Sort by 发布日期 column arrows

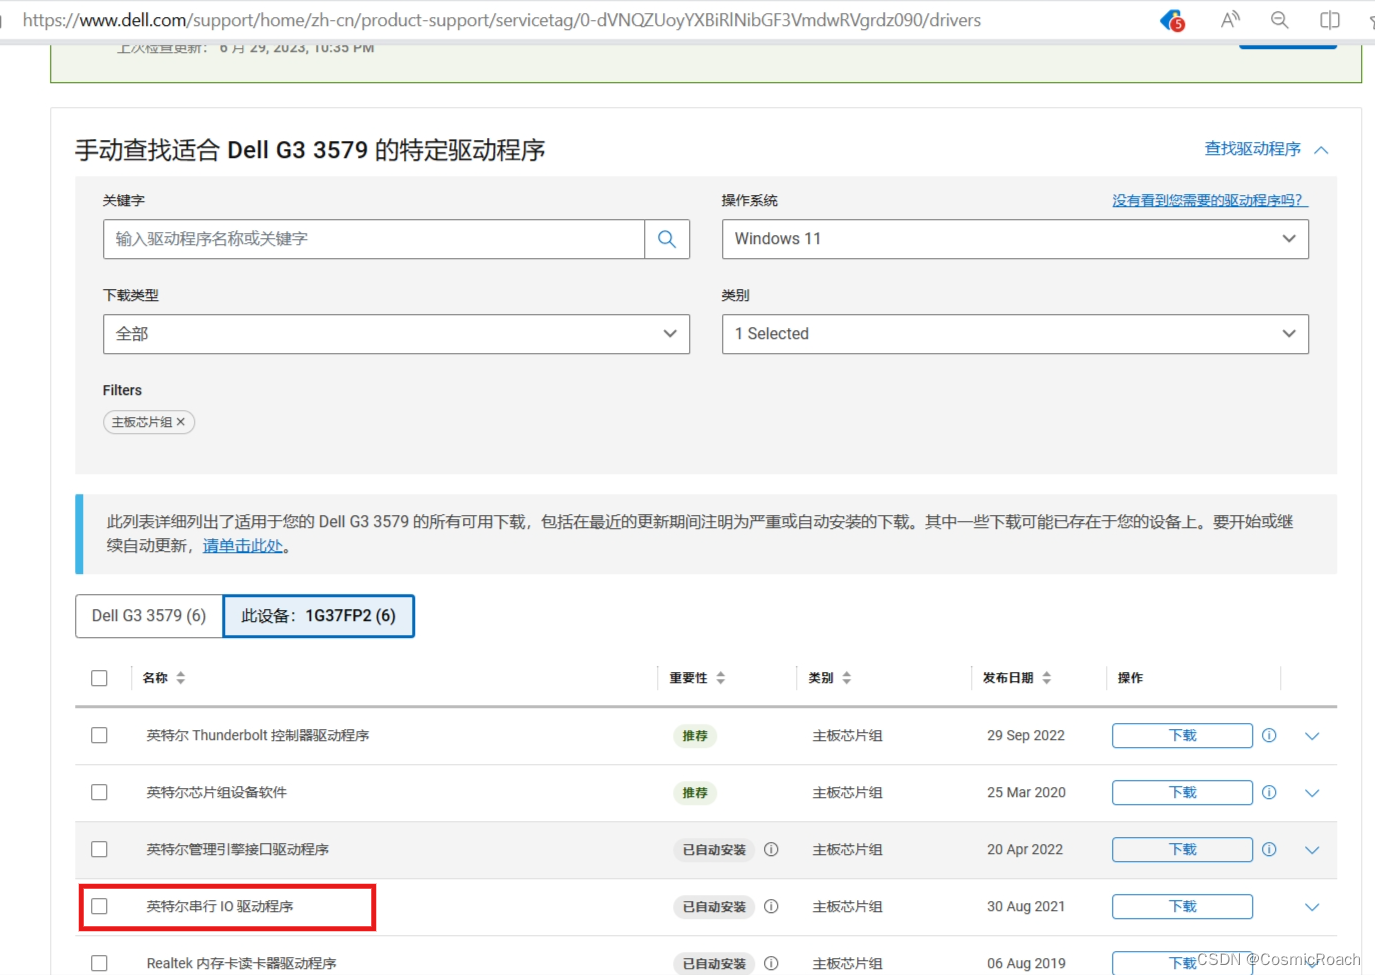1046,678
